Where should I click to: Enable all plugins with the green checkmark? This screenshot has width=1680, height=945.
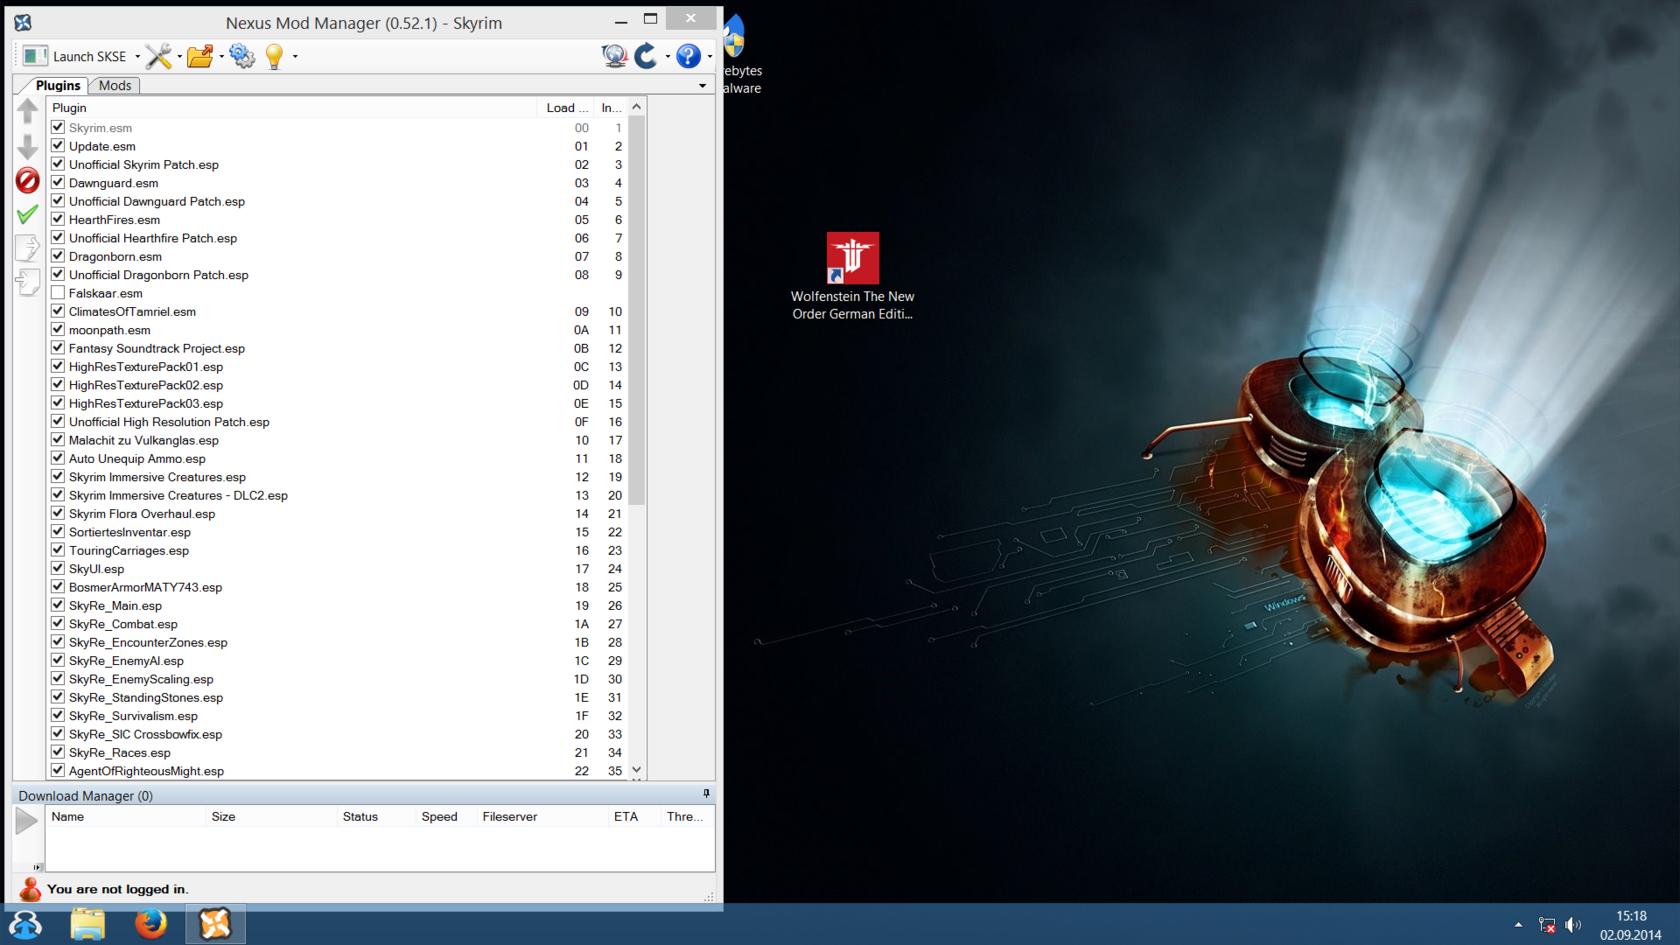coord(28,214)
